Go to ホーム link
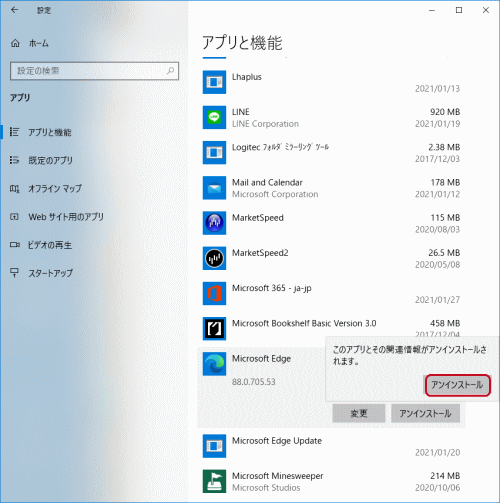Viewport: 500px width, 503px height. (39, 43)
